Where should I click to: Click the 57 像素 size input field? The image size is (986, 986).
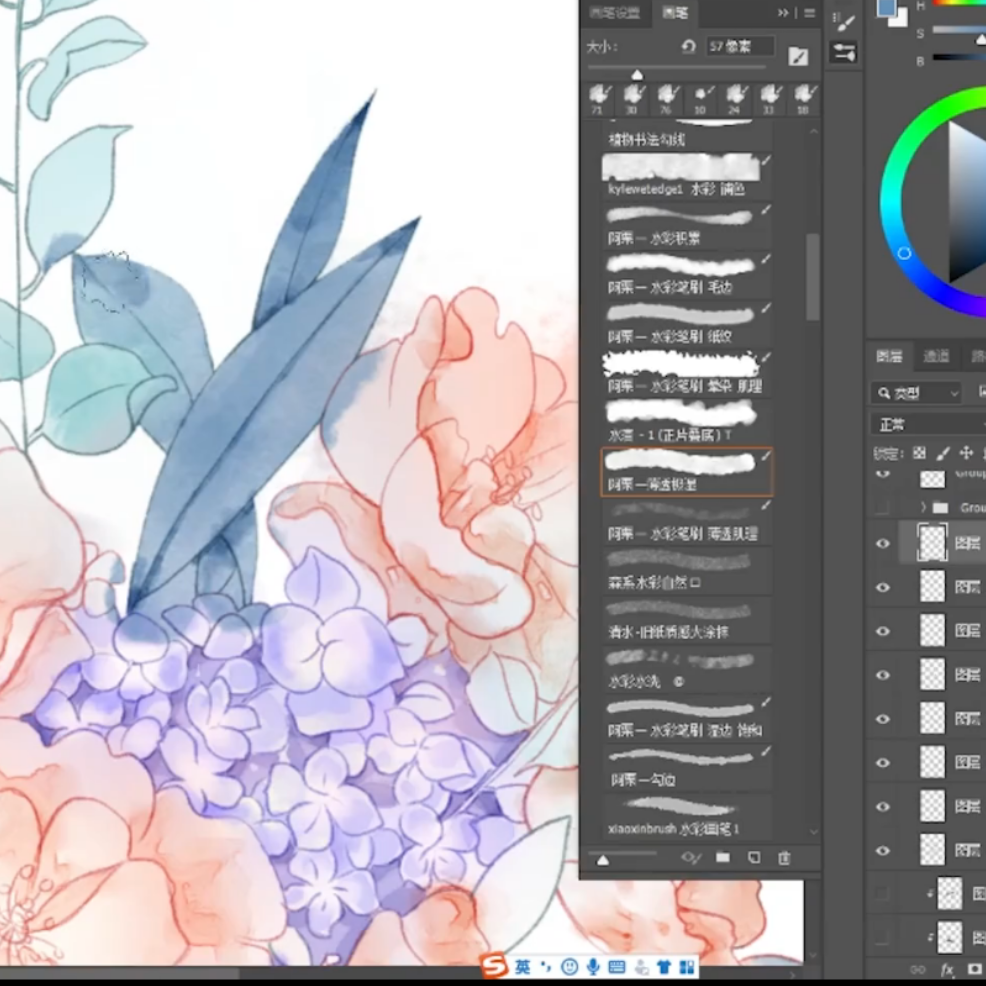[x=740, y=46]
